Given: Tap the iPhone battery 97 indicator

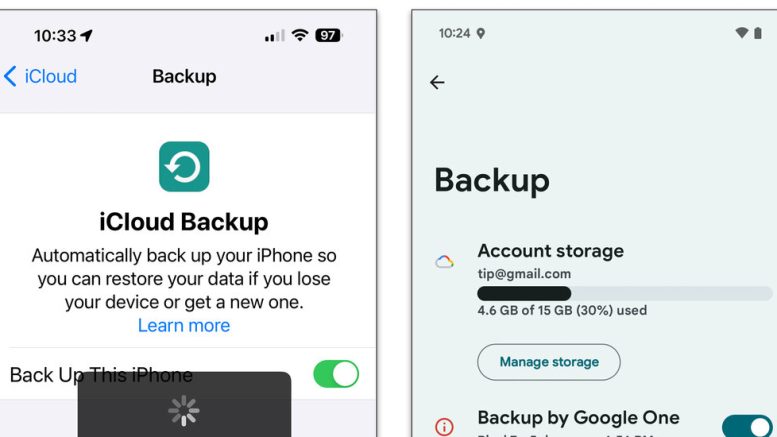Looking at the screenshot, I should point(329,35).
